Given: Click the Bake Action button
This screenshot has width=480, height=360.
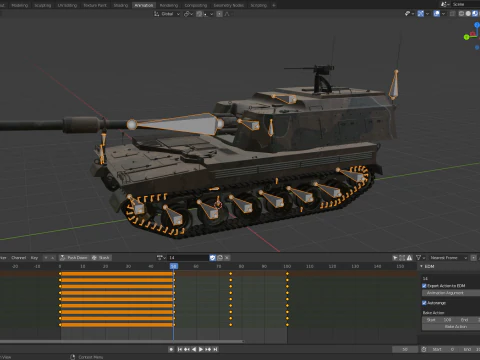Looking at the screenshot, I should coord(451,327).
